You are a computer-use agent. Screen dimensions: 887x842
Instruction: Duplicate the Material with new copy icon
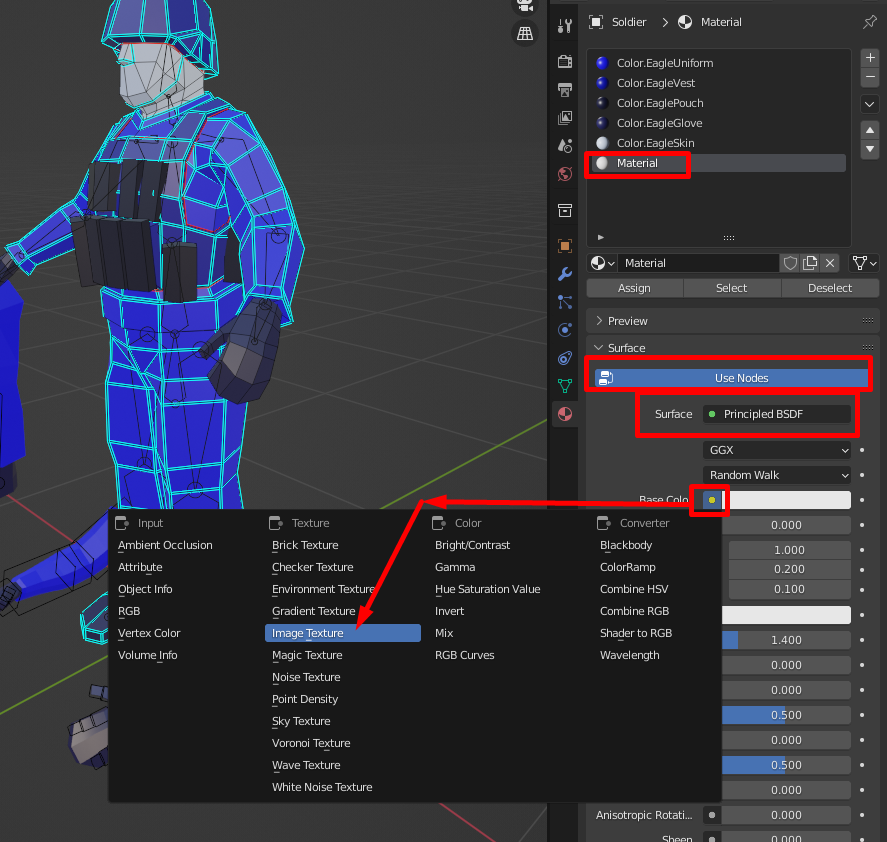point(810,263)
